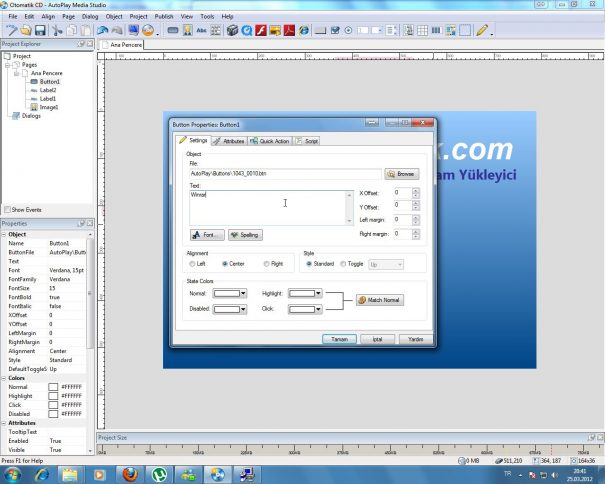Insert a new Label (Abc) object
Screen dimensions: 605x484
201,30
